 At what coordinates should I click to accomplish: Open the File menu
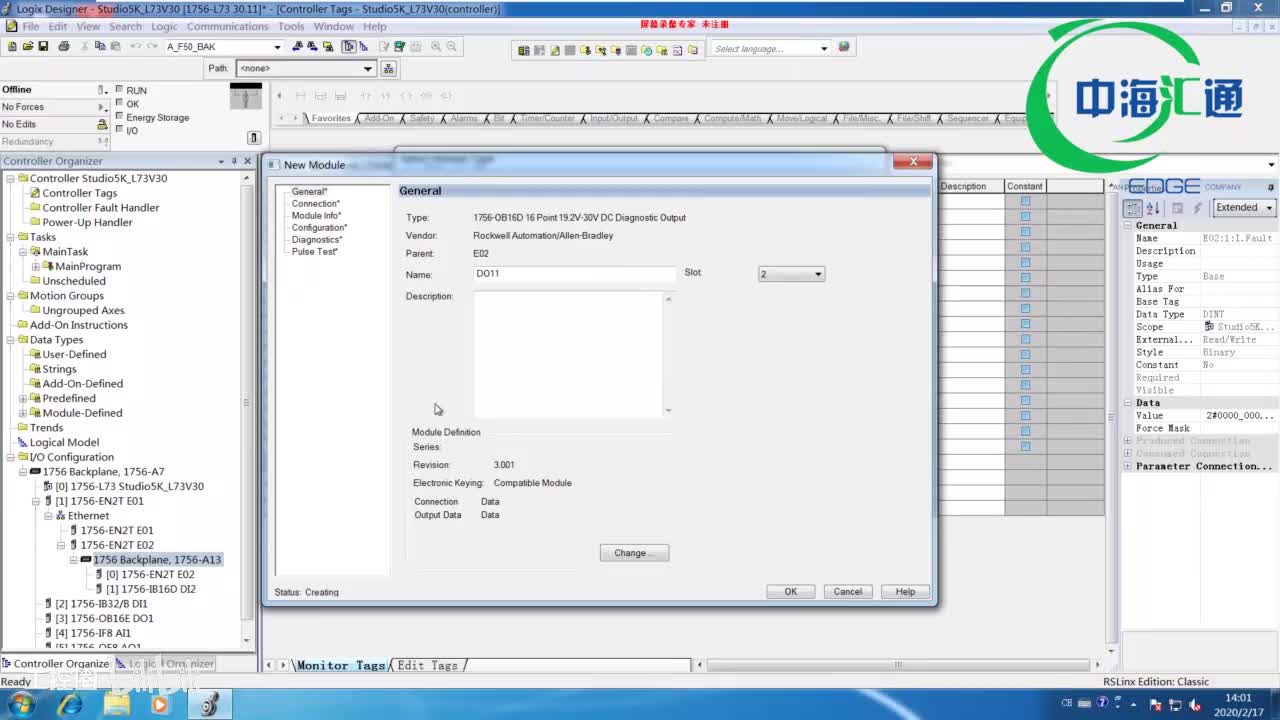point(31,26)
